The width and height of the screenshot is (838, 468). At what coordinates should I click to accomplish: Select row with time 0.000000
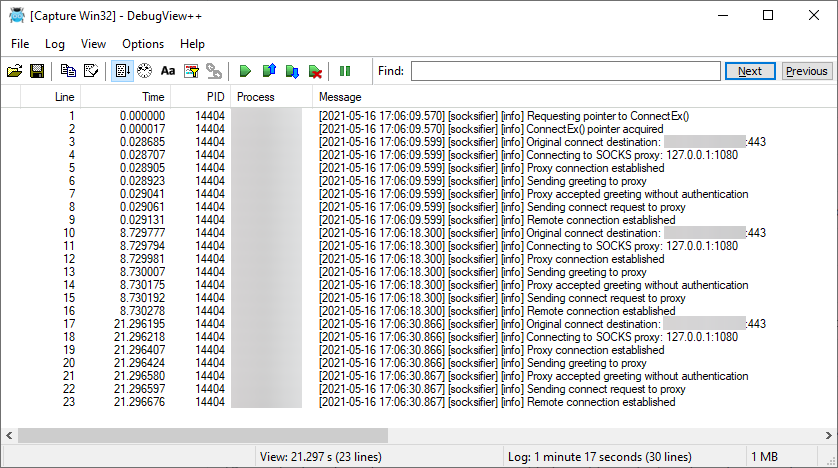tap(418, 116)
